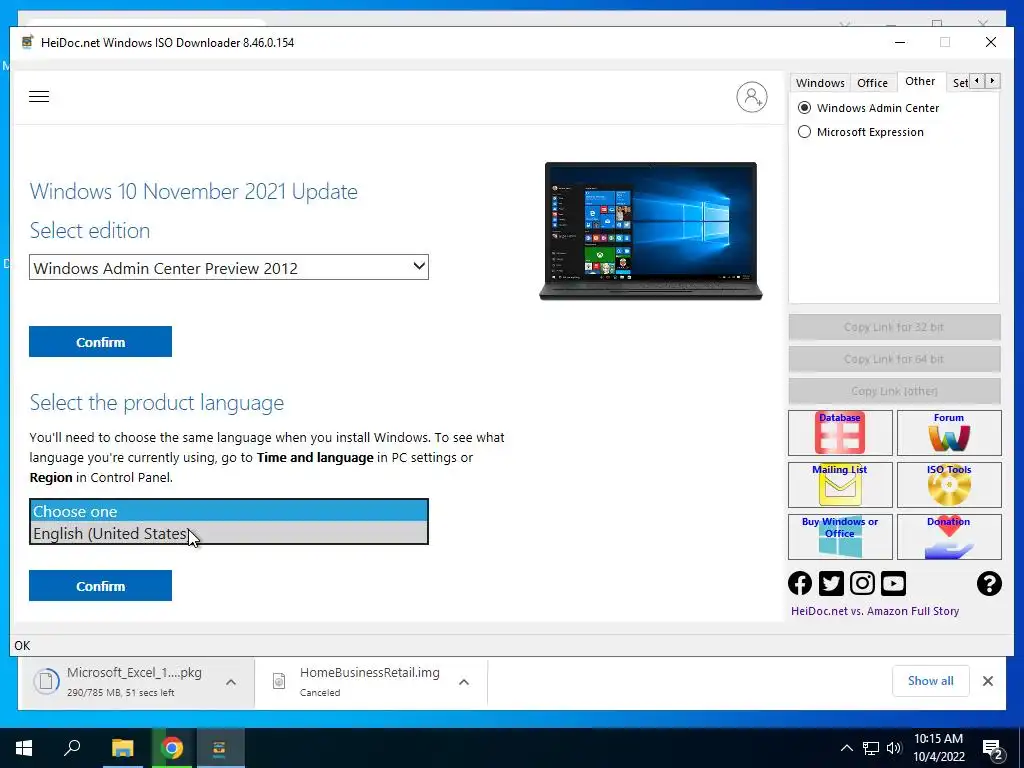
Task: Click the ISO Downloader taskbar icon
Action: tap(219, 748)
